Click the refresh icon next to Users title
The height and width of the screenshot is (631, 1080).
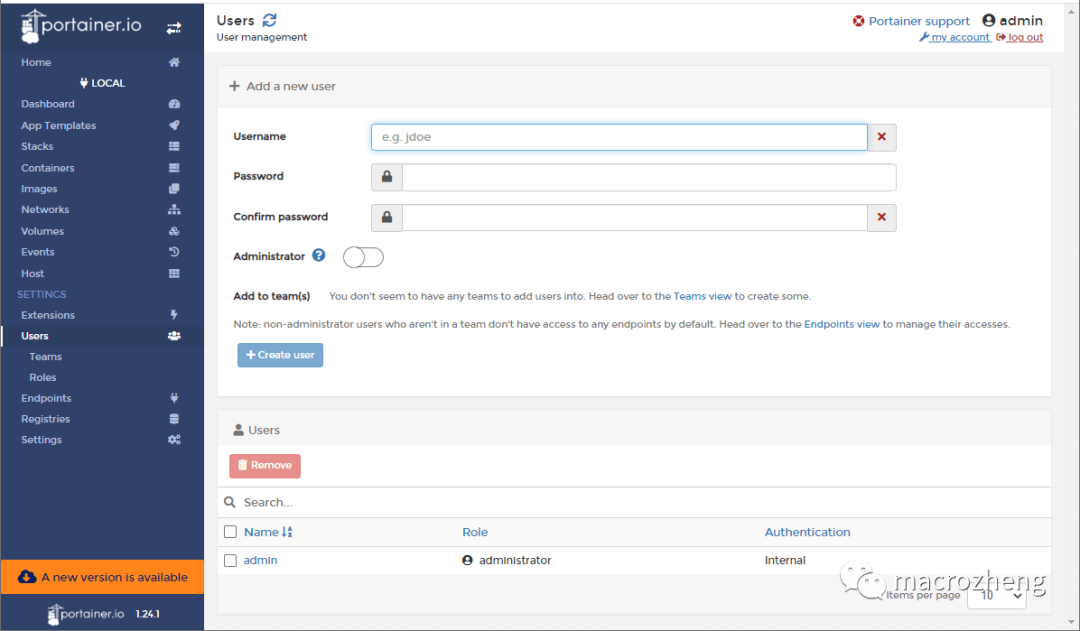coord(269,21)
